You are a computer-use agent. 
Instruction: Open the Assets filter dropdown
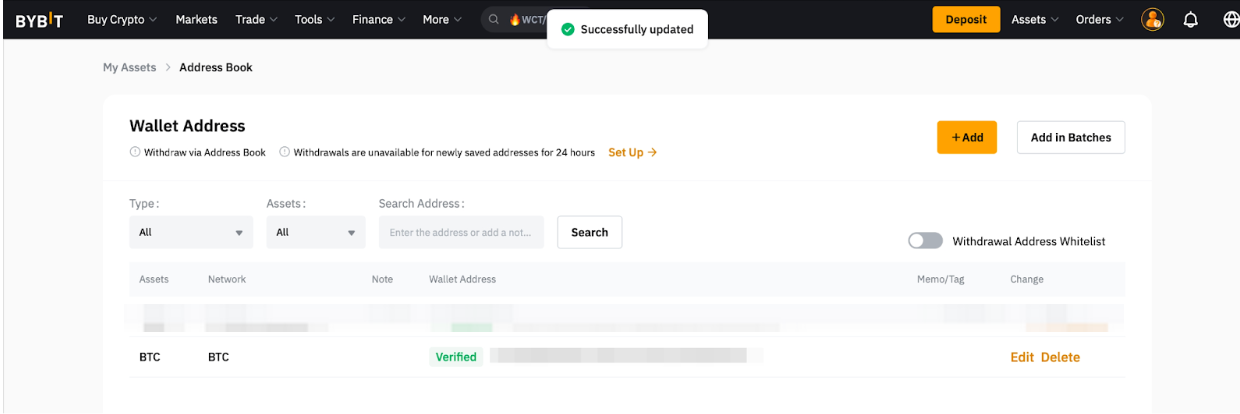click(315, 232)
